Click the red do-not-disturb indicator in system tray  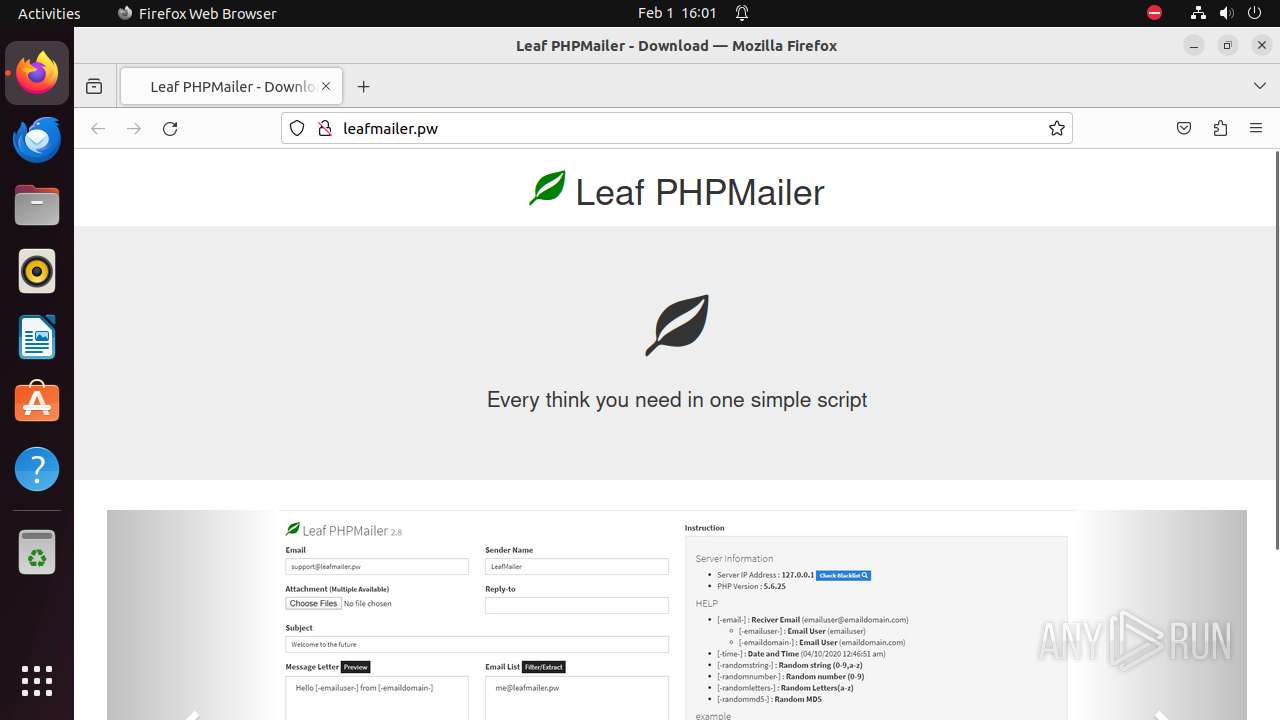pos(1154,13)
